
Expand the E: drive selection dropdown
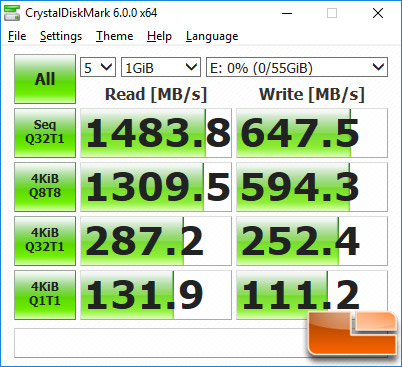(x=297, y=67)
